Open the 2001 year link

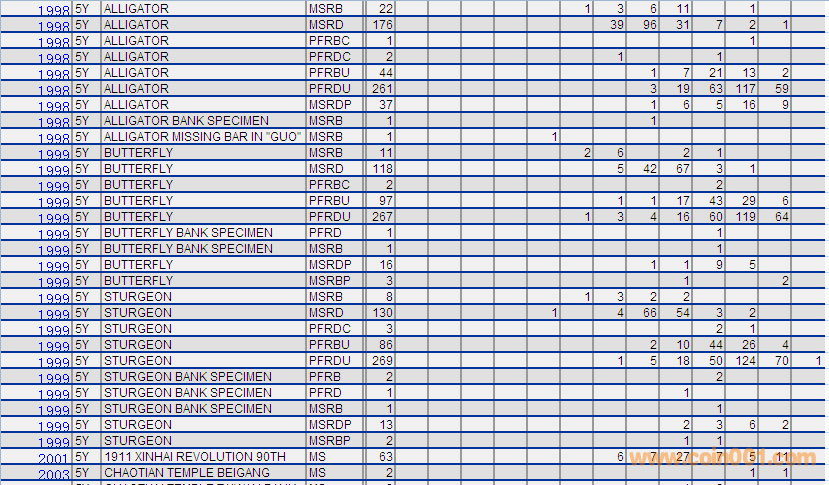[54, 459]
